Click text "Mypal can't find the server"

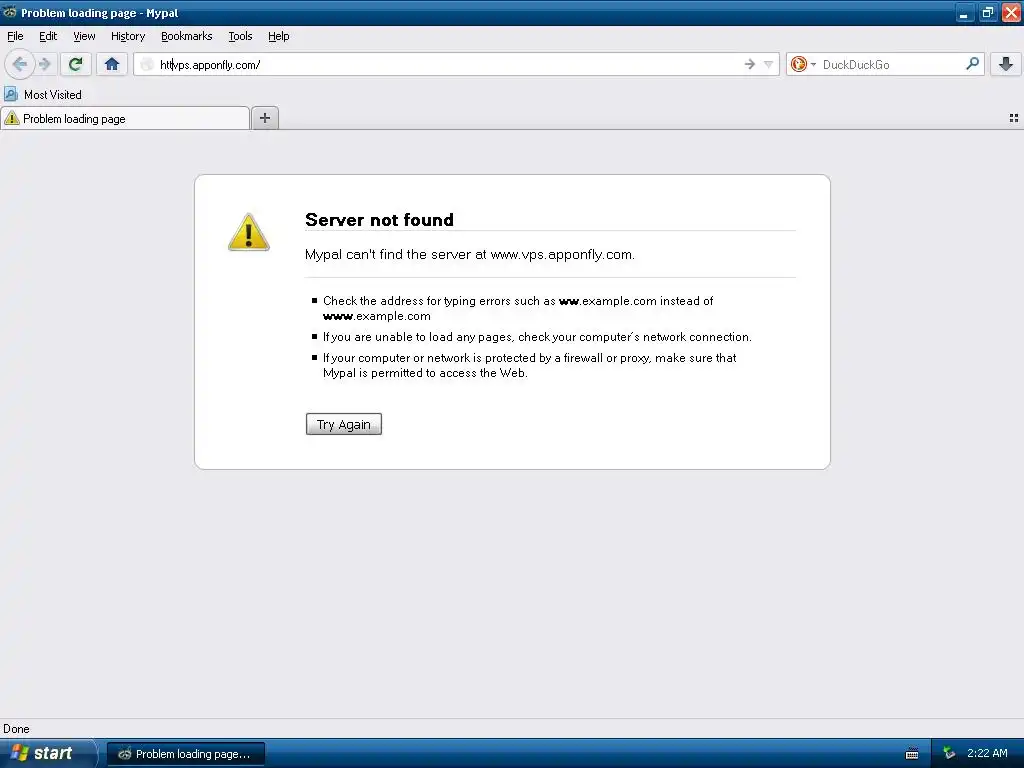coord(388,255)
